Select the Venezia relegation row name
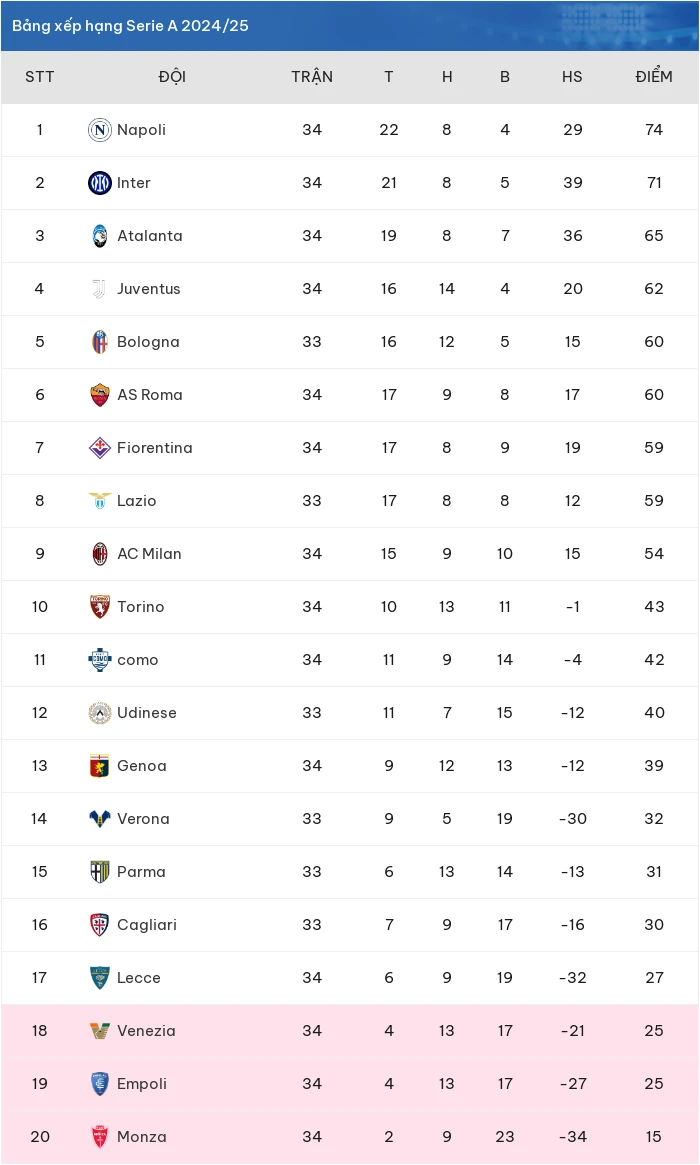 pyautogui.click(x=146, y=1031)
